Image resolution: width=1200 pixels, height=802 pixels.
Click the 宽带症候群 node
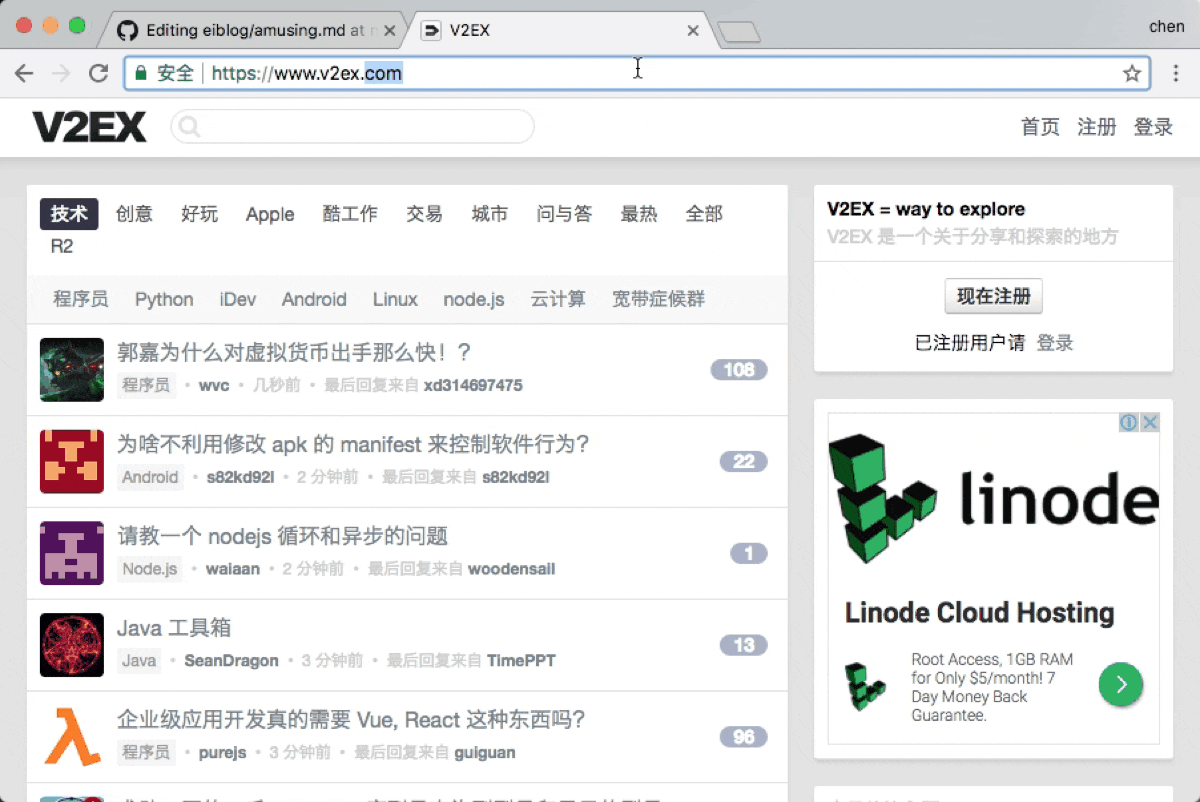[658, 299]
